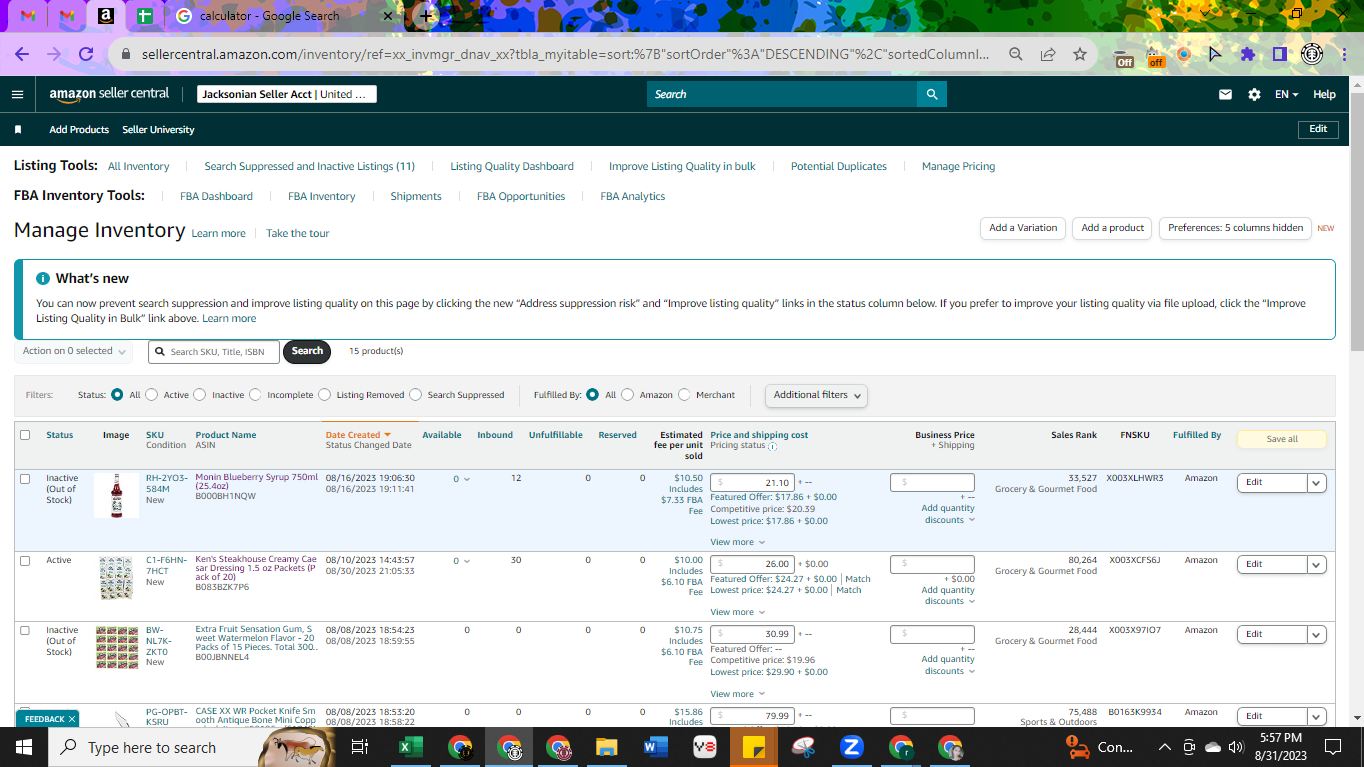Click the Save all button

pos(1282,439)
